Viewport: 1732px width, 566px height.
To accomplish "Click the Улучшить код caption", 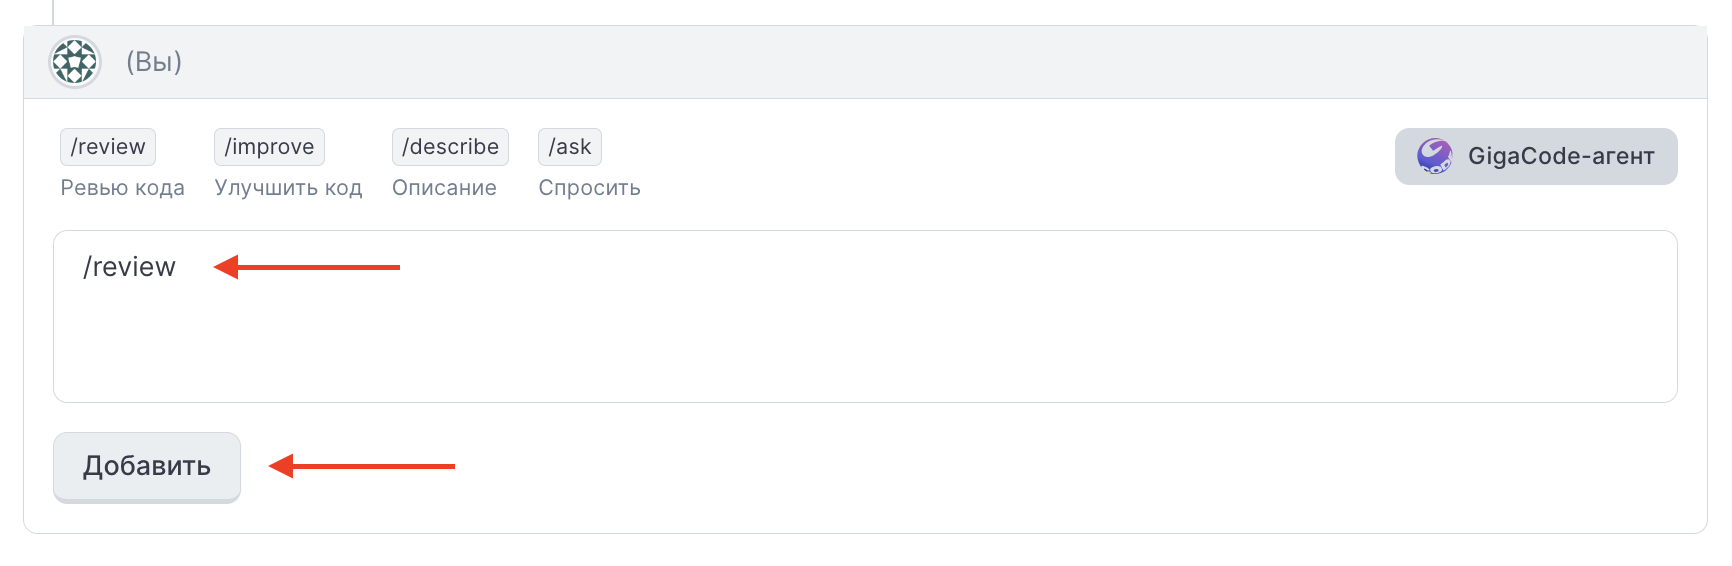I will tap(288, 188).
